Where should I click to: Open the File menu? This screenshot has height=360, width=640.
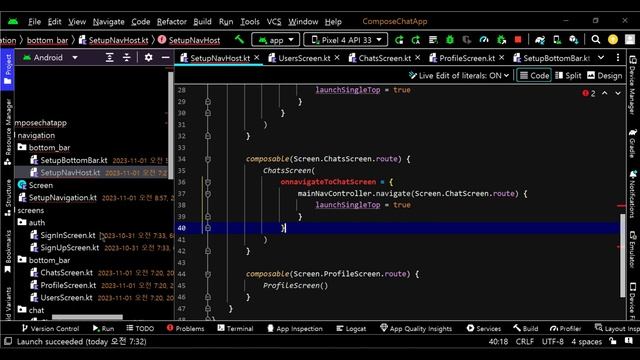point(34,22)
